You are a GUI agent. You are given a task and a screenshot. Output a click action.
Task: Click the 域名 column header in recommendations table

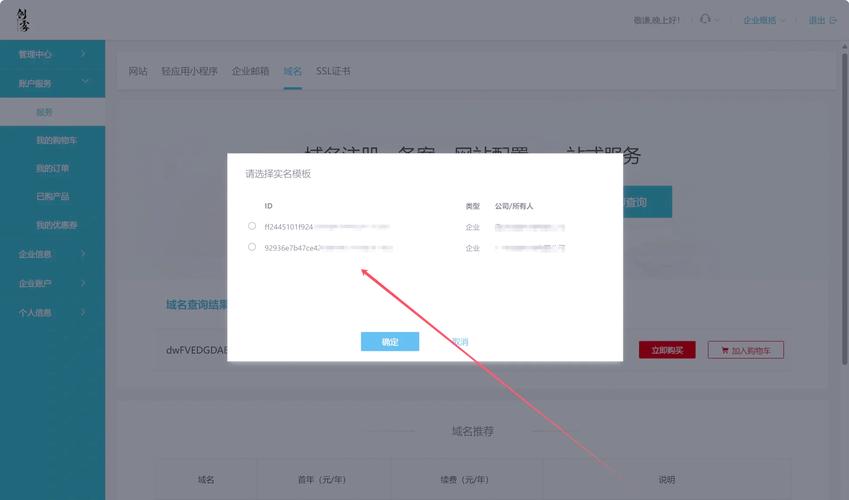point(206,479)
